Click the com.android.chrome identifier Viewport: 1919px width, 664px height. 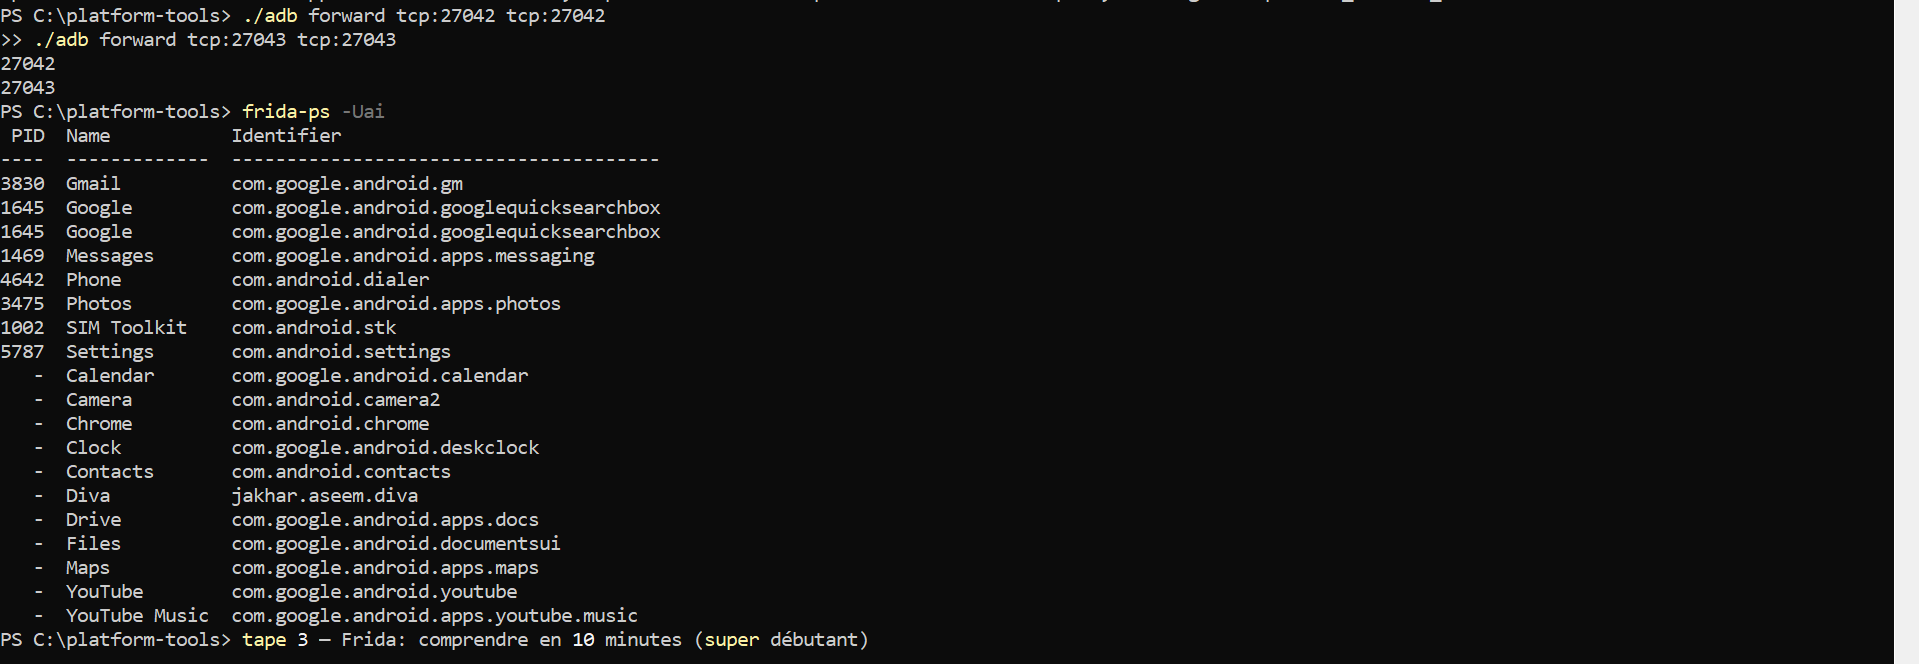click(330, 424)
